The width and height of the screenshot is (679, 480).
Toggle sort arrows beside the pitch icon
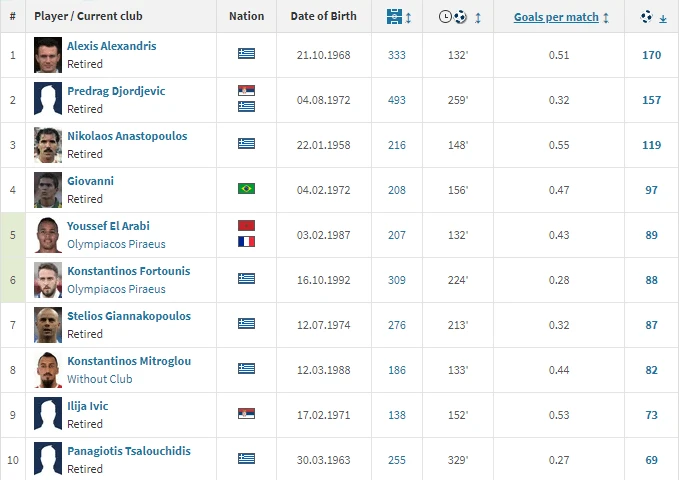(x=407, y=18)
